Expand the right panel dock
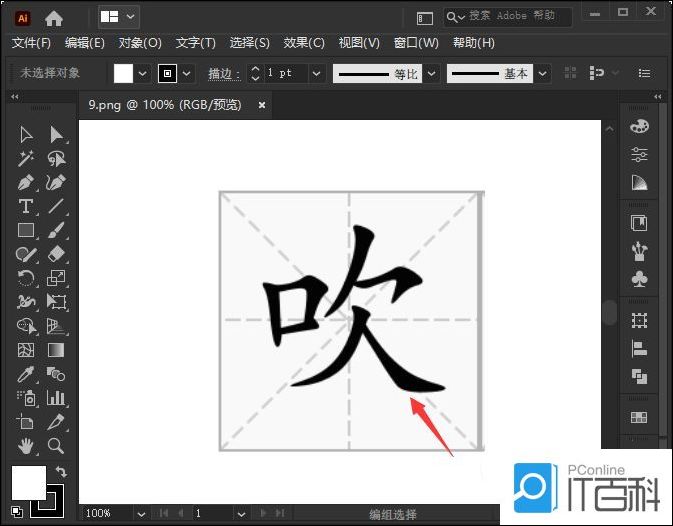 click(658, 97)
